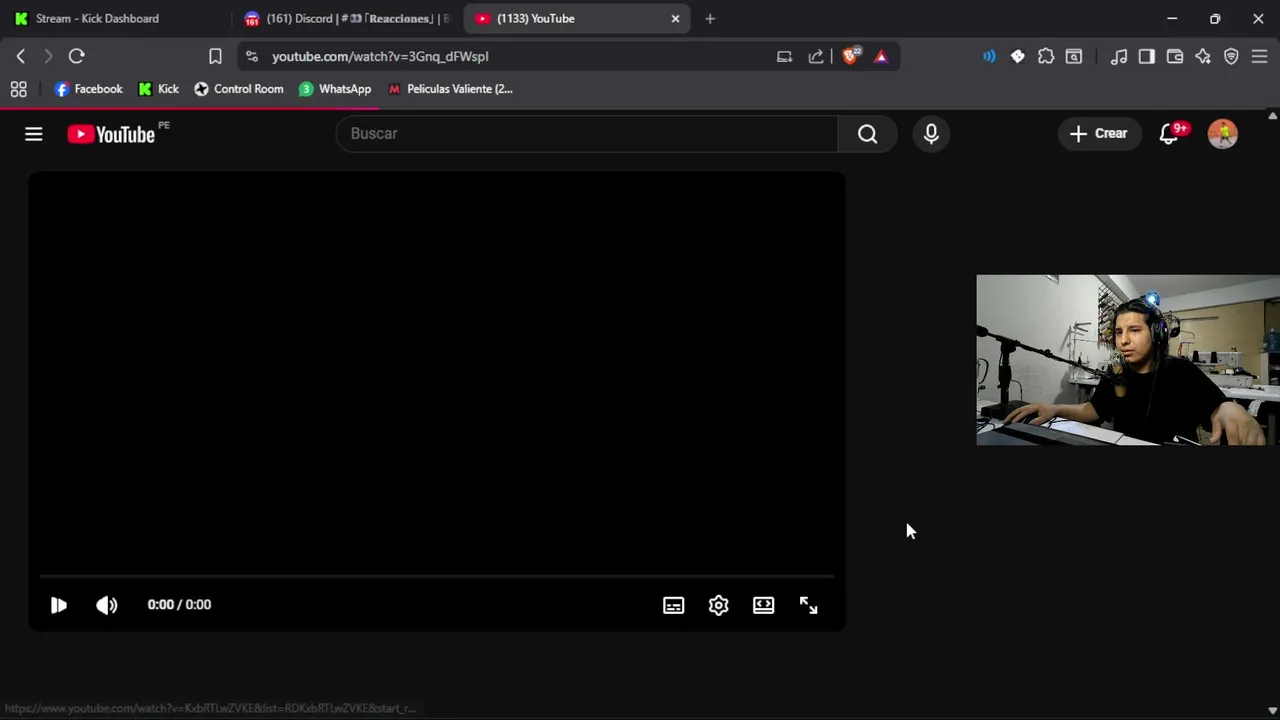
Task: Open the Brave Rewards triangle icon
Action: [881, 56]
